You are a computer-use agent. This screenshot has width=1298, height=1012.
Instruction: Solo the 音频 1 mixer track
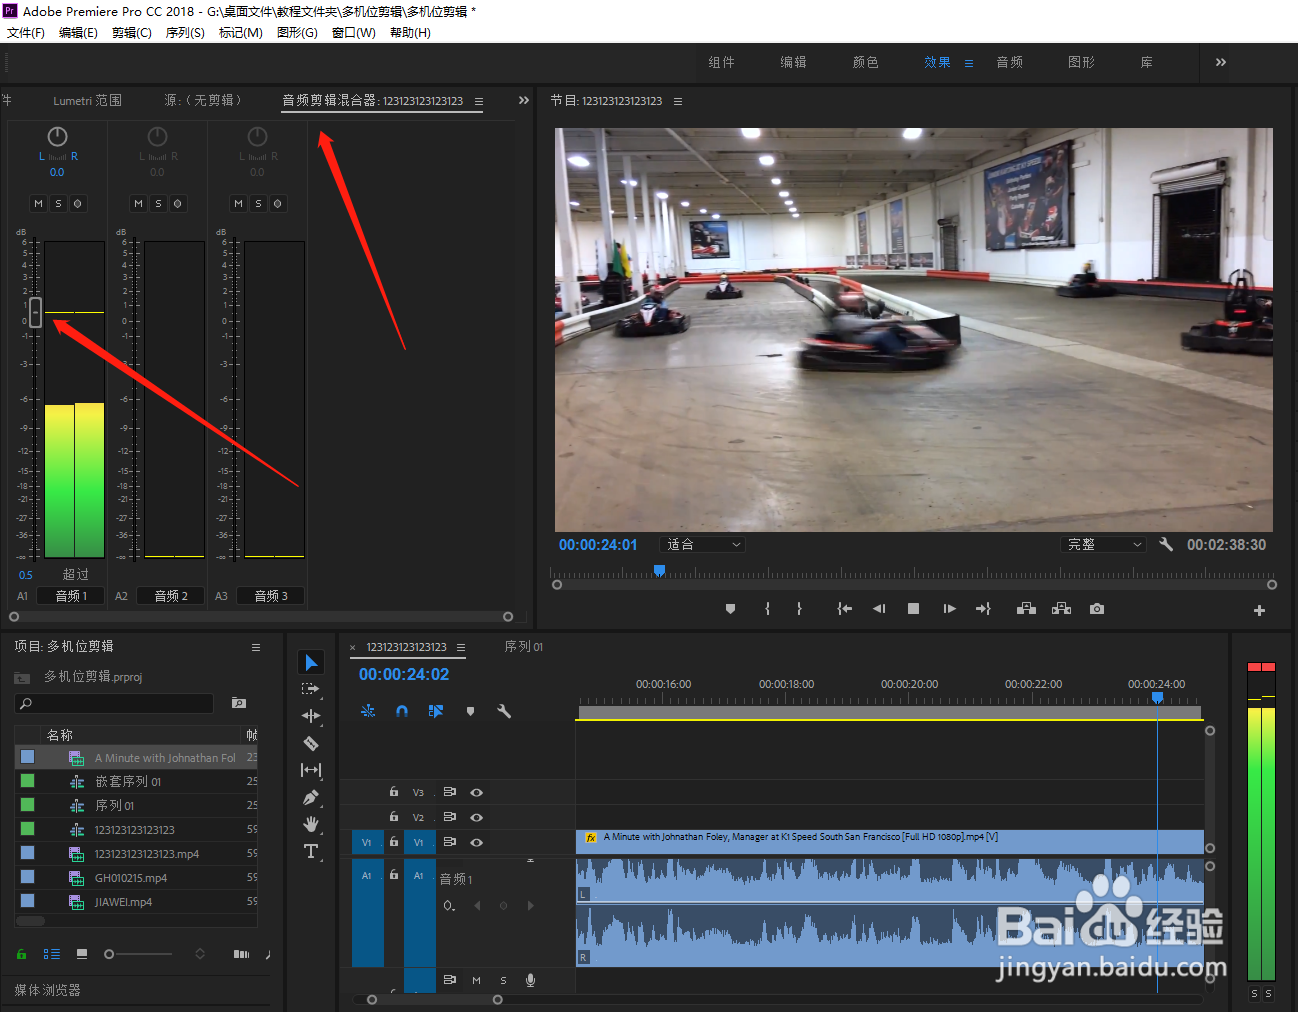click(x=58, y=203)
